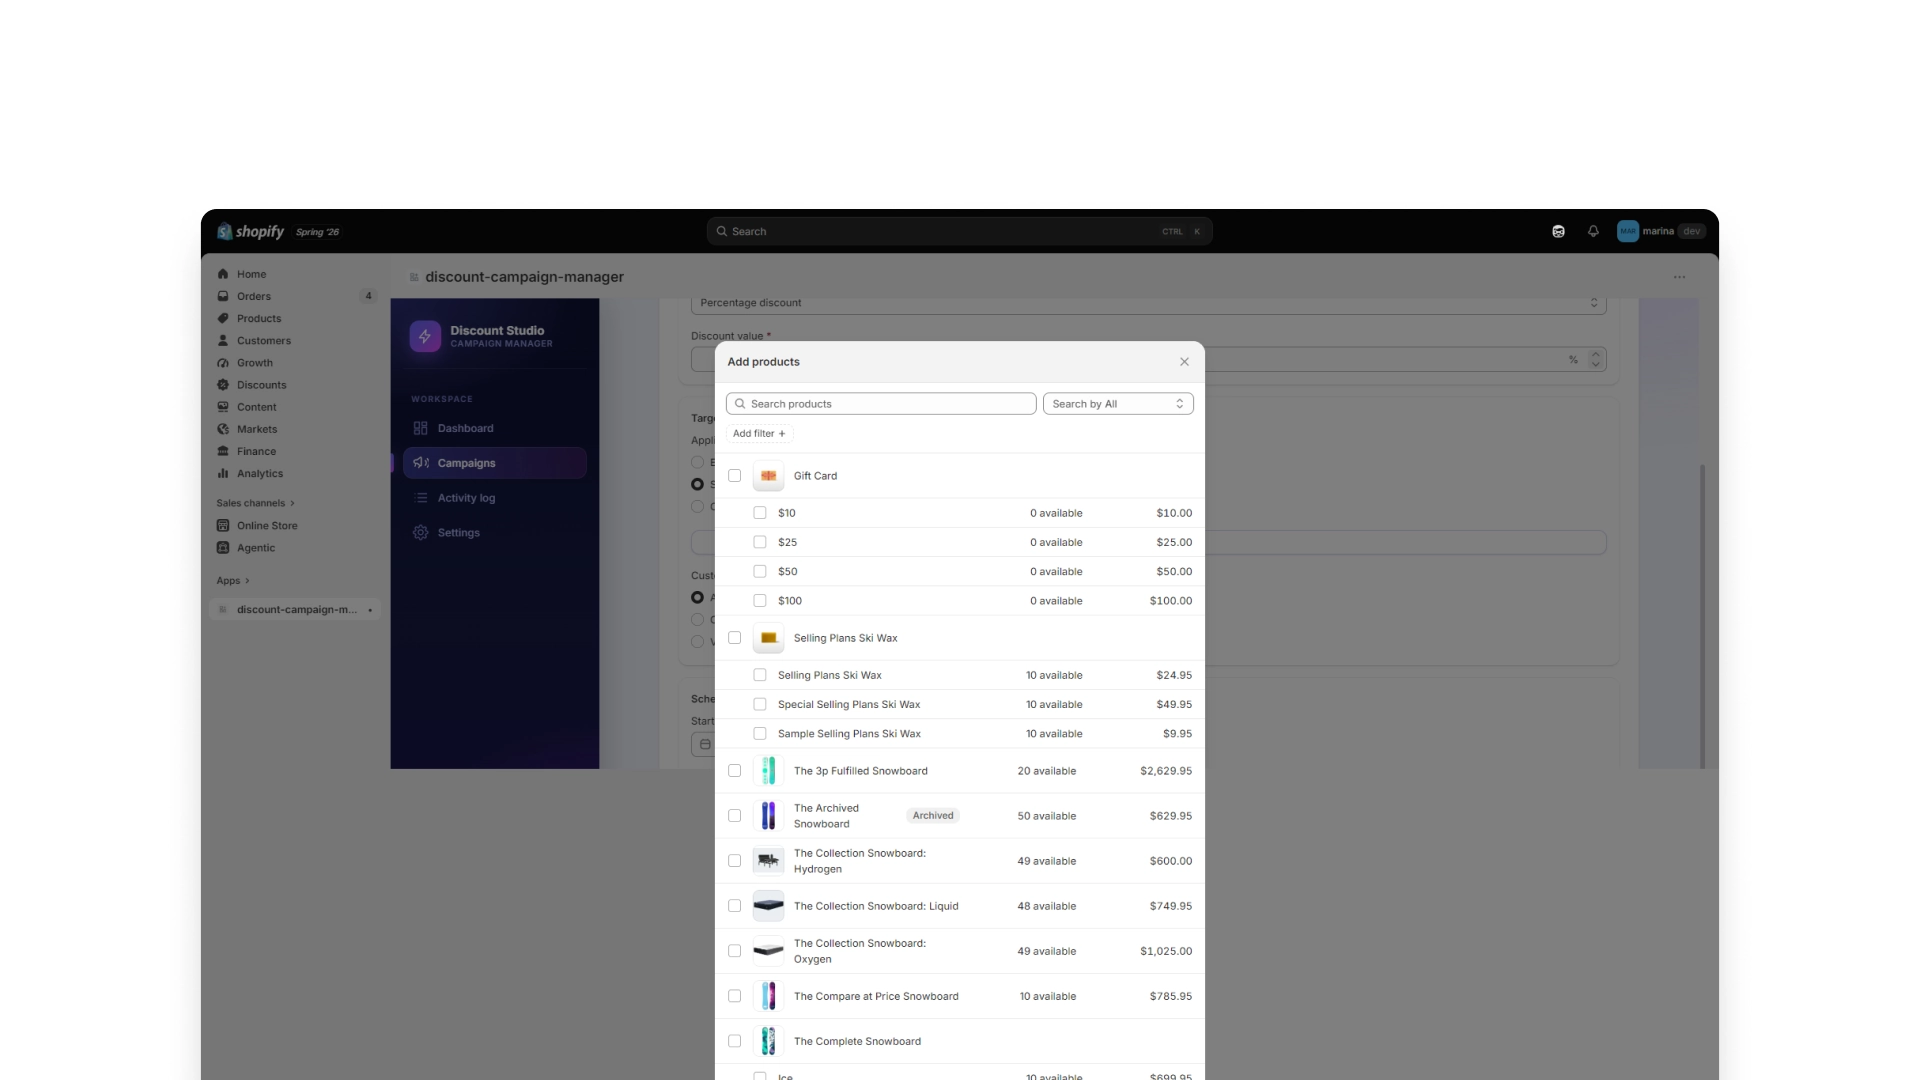Select the $50 gift card variant checkbox
The width and height of the screenshot is (1920, 1080).
pyautogui.click(x=760, y=572)
